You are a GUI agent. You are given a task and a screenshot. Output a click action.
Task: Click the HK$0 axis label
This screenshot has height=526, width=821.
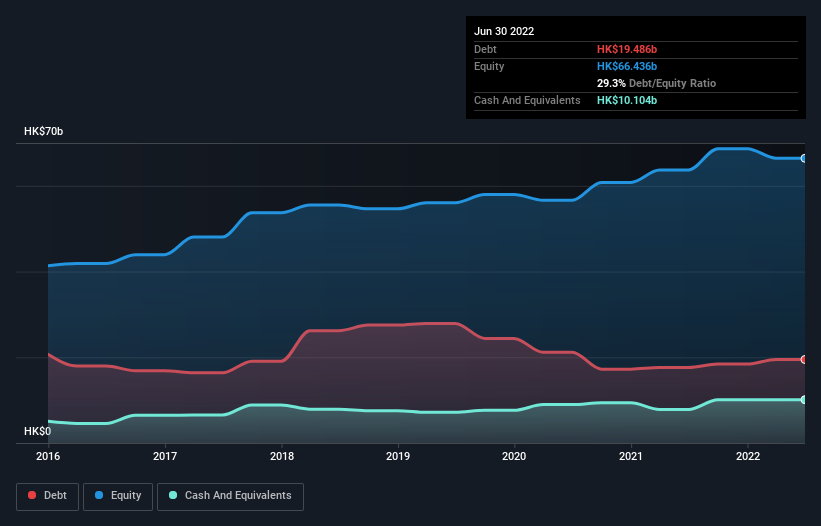coord(38,431)
